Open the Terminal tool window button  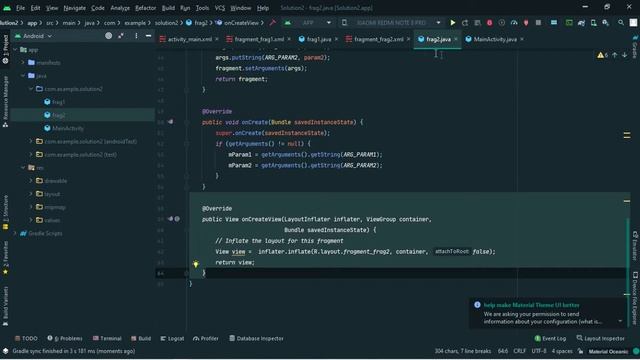click(107, 338)
